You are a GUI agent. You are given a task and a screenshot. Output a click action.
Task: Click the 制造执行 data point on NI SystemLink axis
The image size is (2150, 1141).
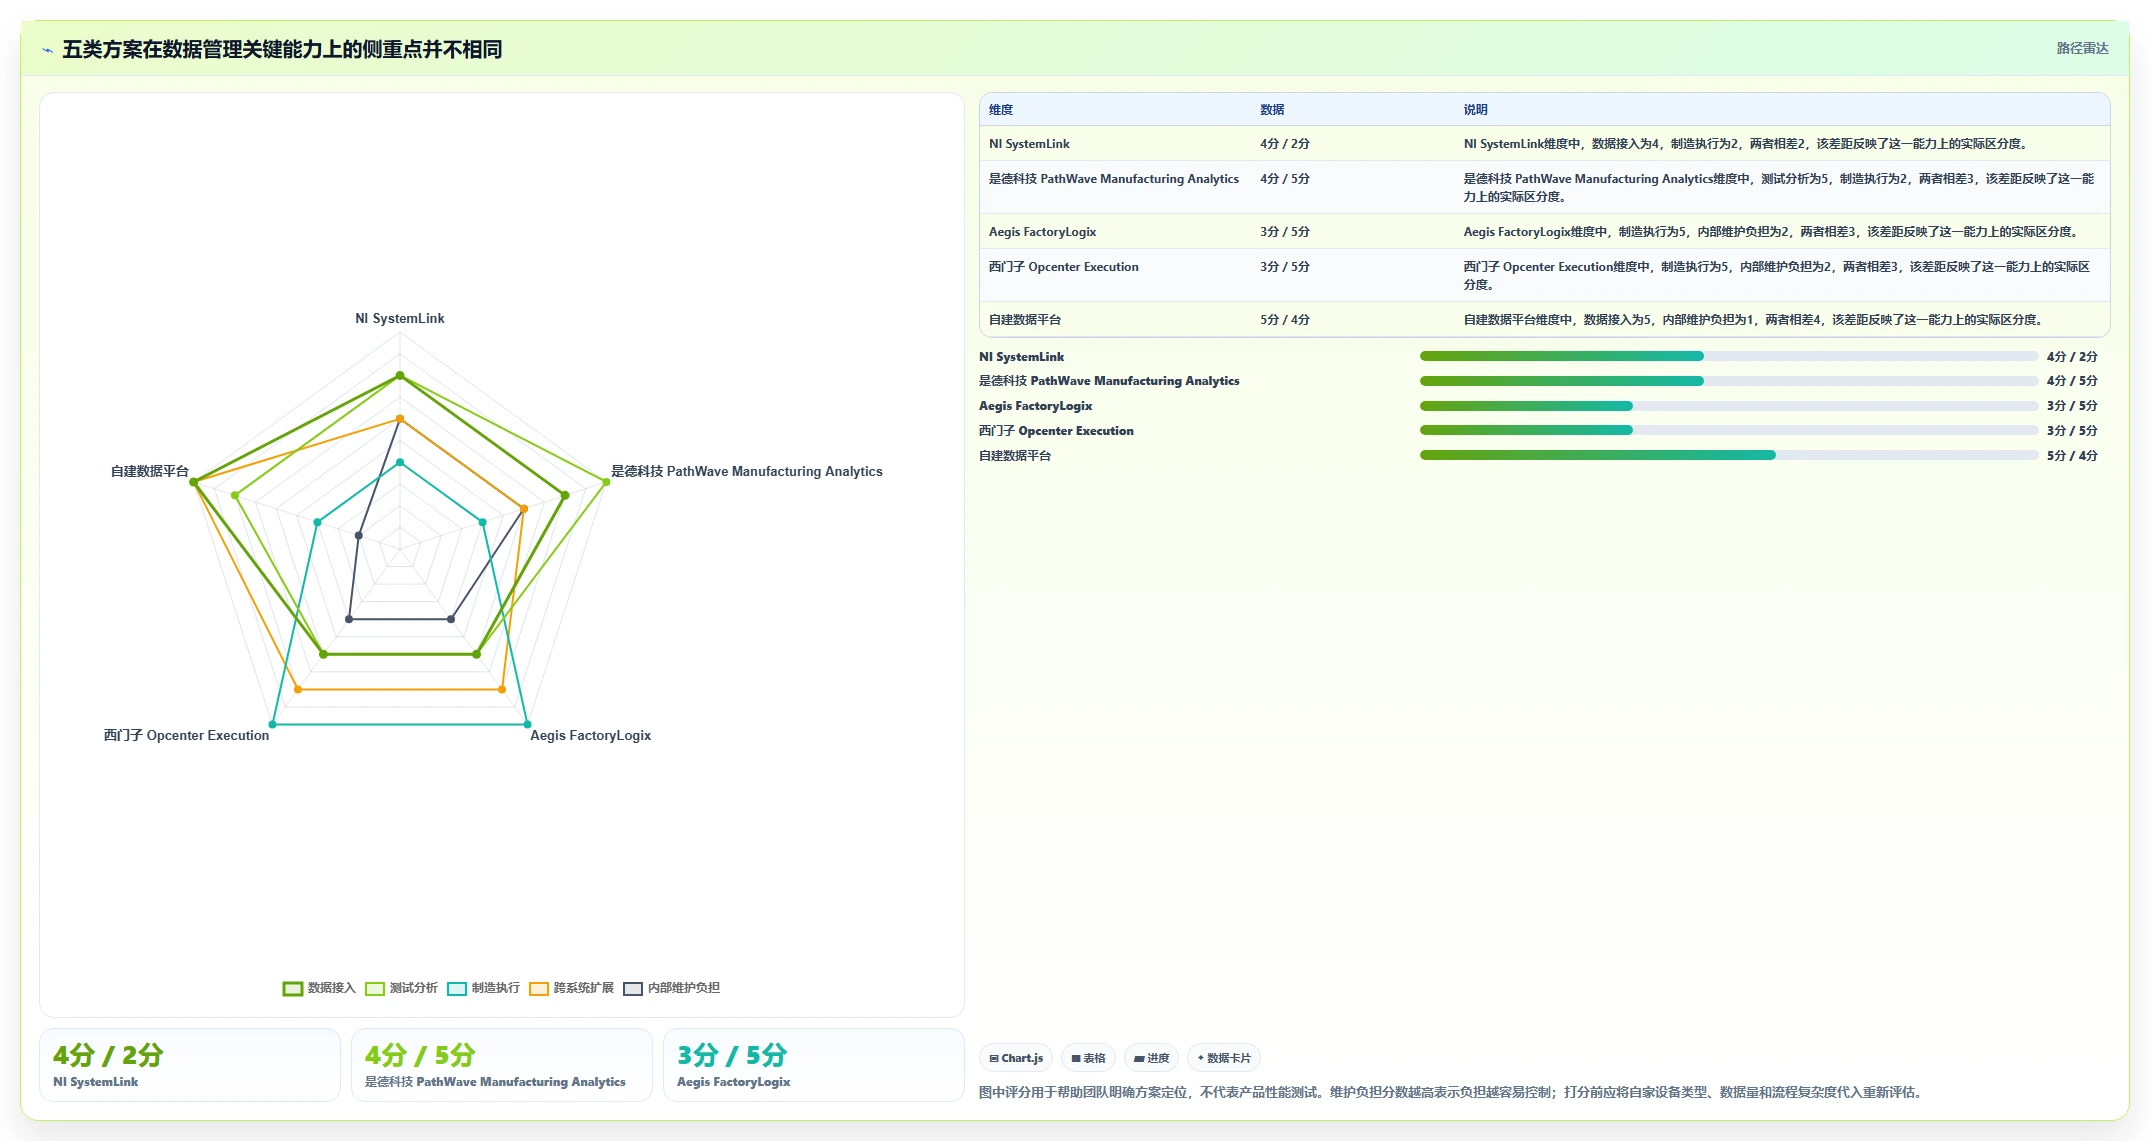tap(400, 463)
